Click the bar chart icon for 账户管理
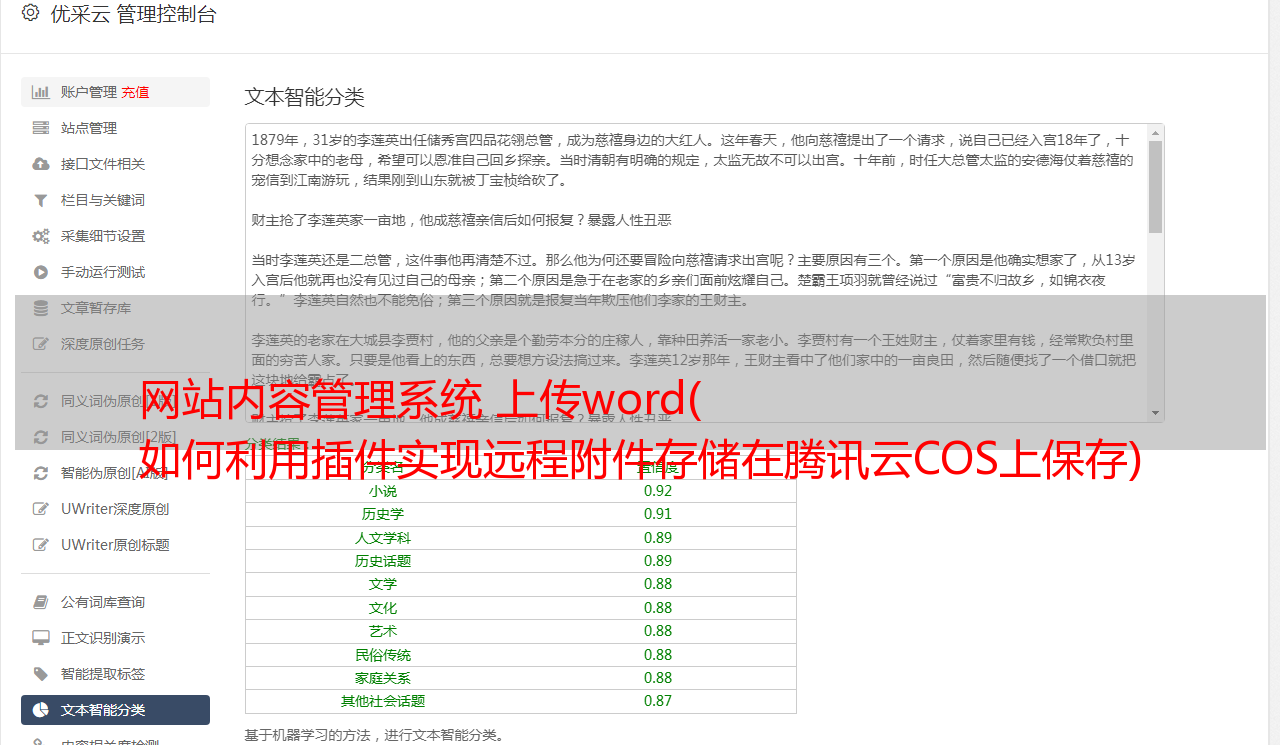 41,92
